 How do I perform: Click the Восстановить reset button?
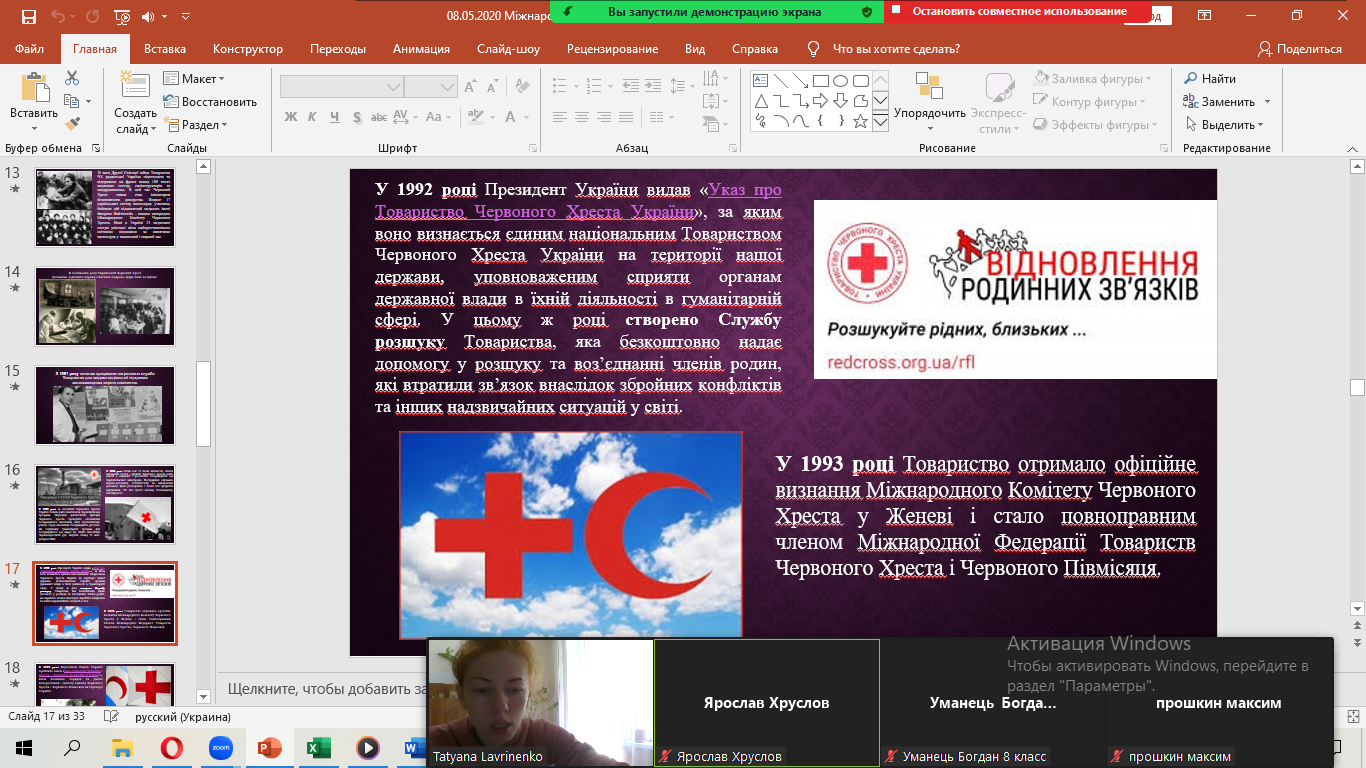coord(210,101)
